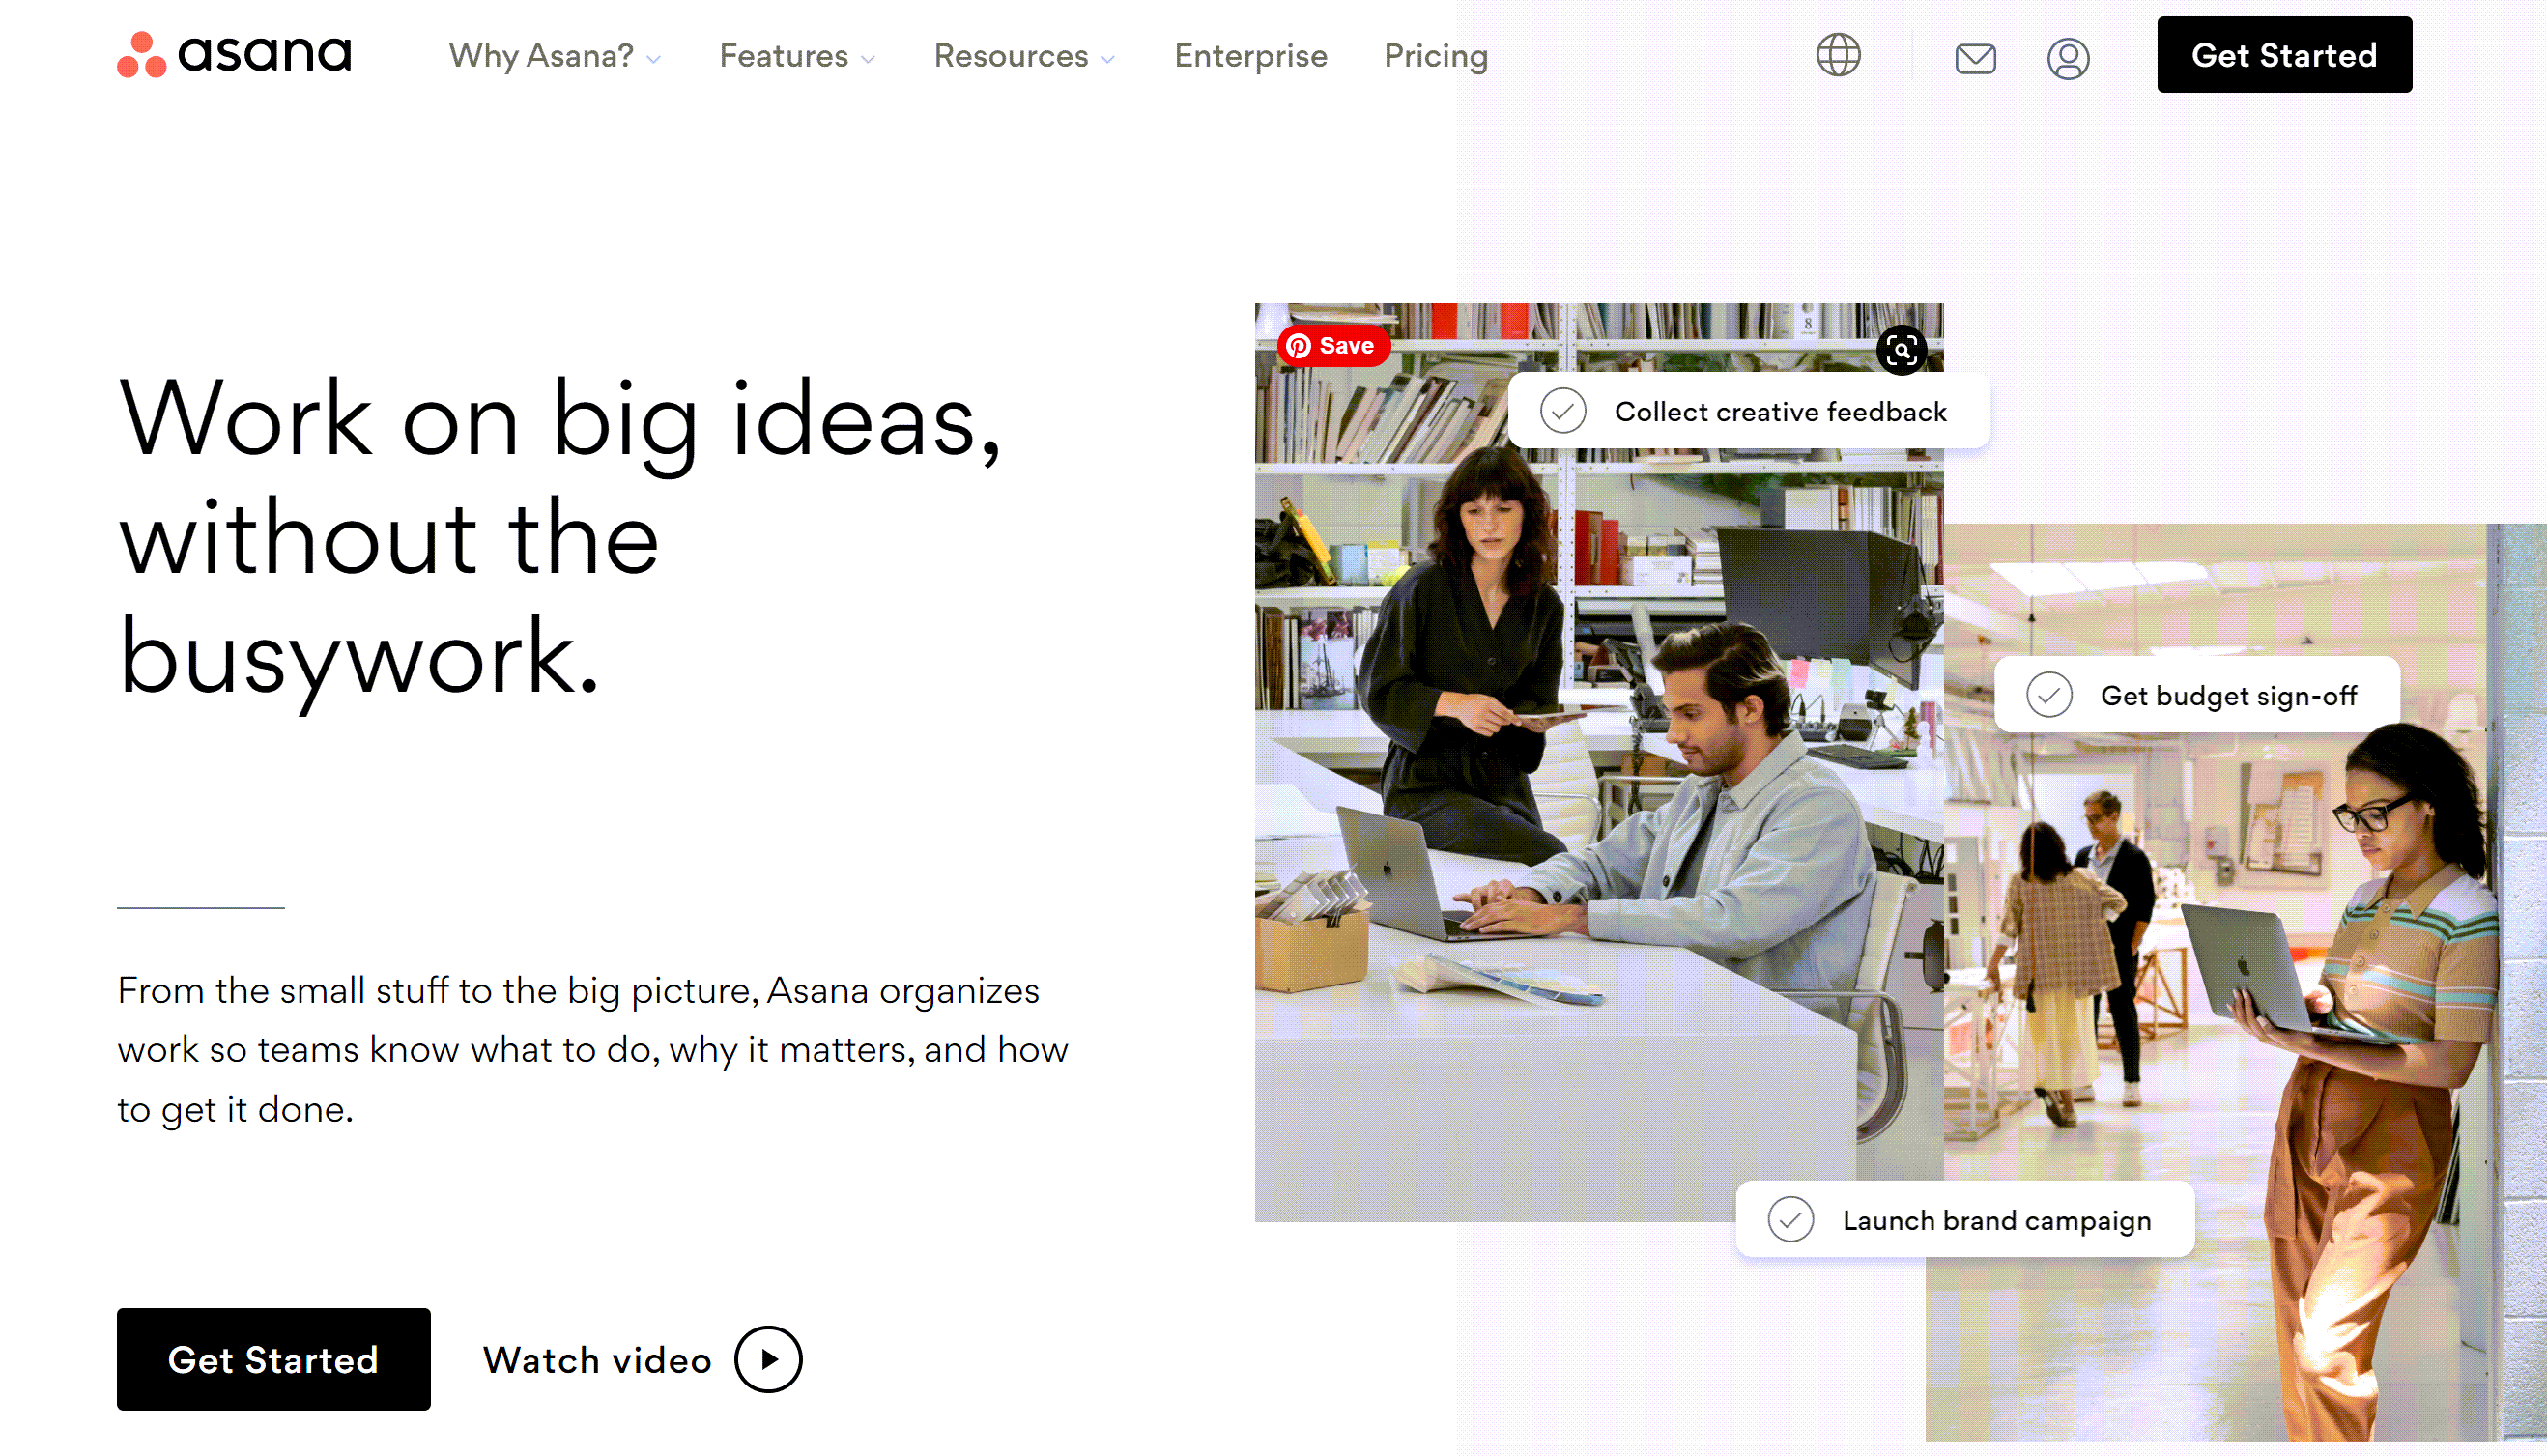Click the Asana logo
Image resolution: width=2547 pixels, height=1456 pixels.
[234, 55]
